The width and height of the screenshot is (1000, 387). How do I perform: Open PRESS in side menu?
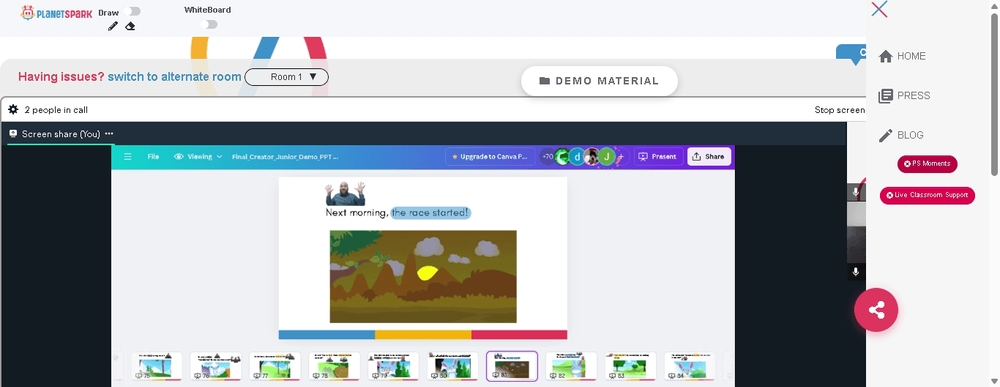click(x=904, y=96)
